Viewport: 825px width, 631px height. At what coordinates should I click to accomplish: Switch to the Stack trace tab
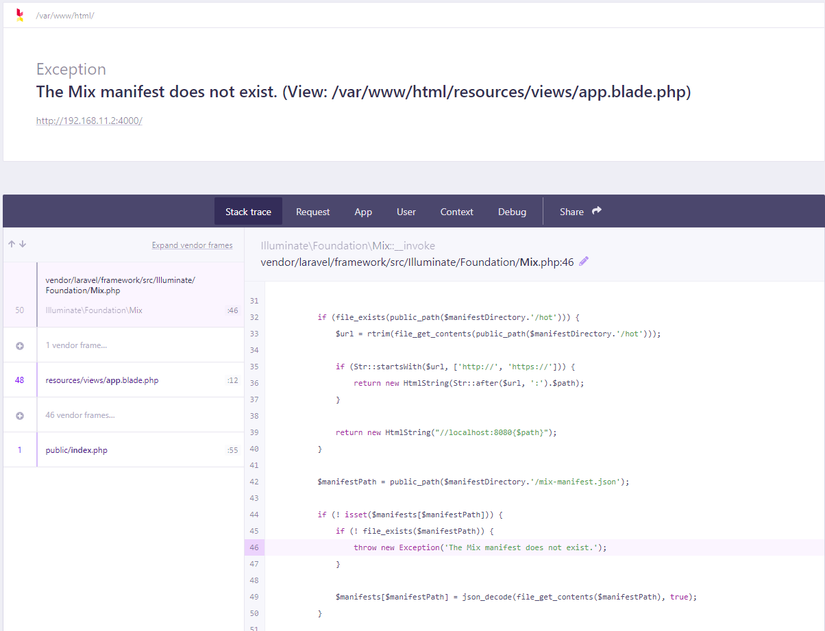point(248,212)
